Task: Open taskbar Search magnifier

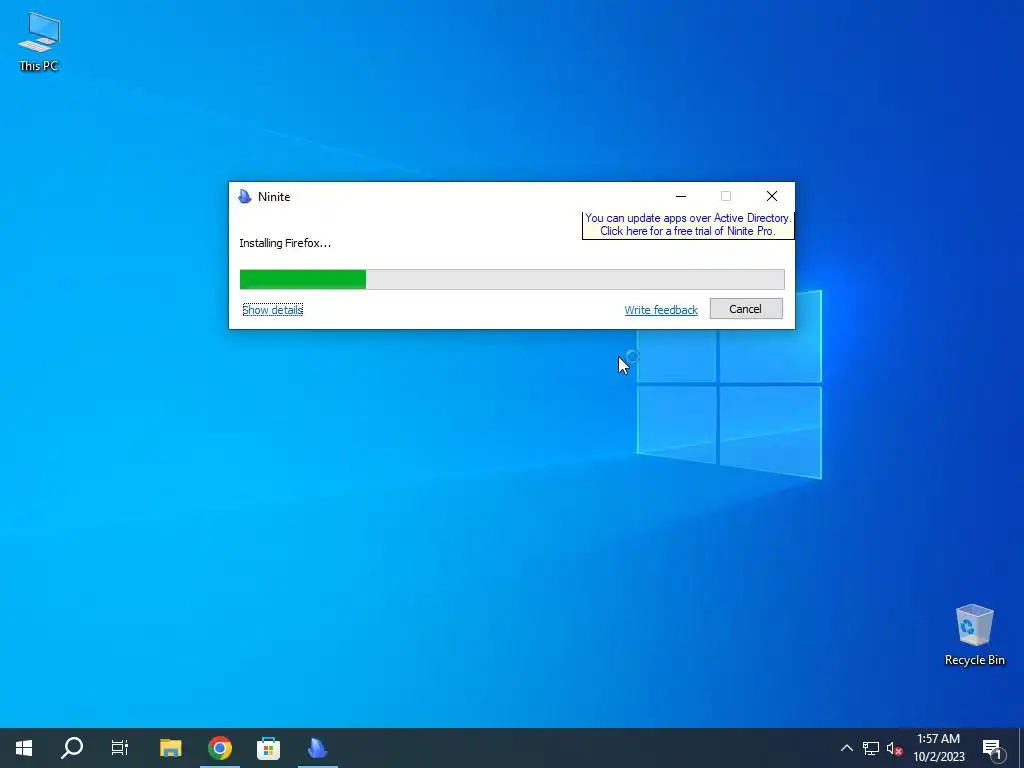Action: 72,748
